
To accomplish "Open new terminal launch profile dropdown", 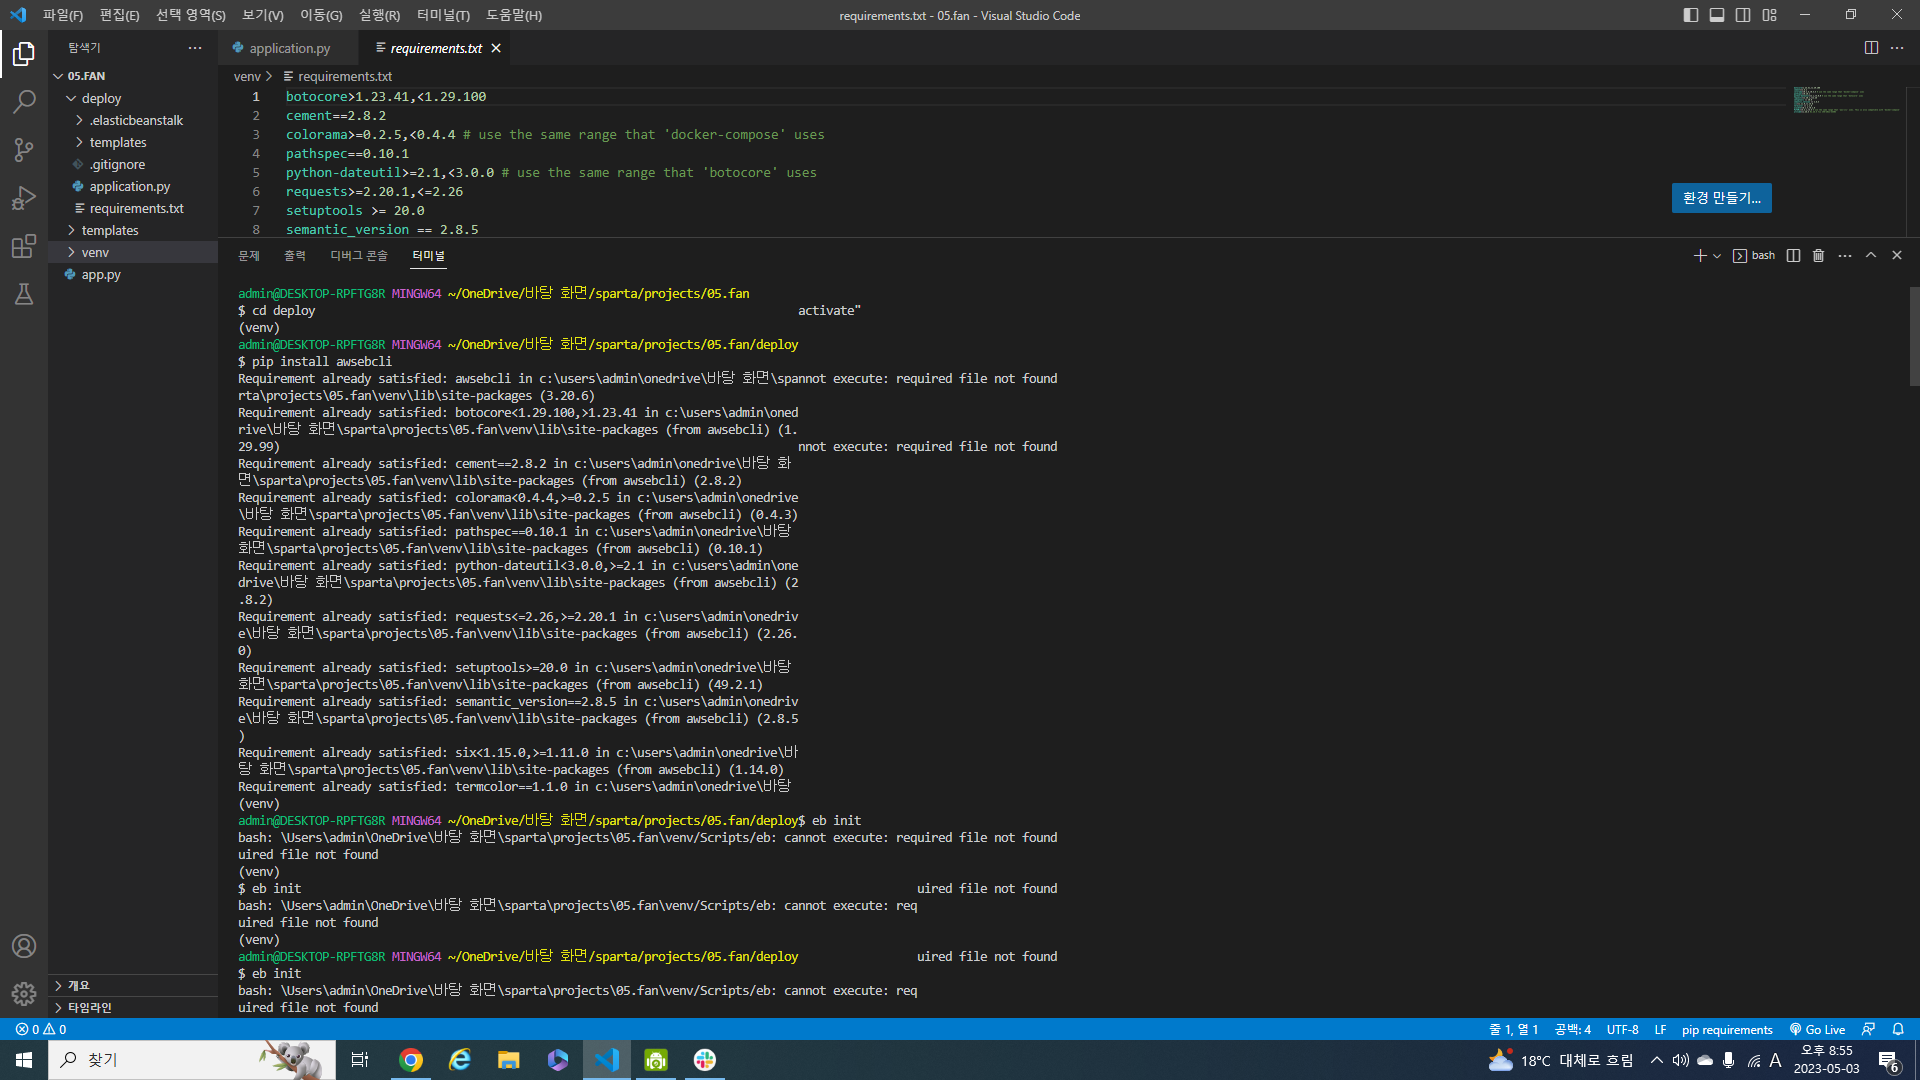I will point(1717,256).
